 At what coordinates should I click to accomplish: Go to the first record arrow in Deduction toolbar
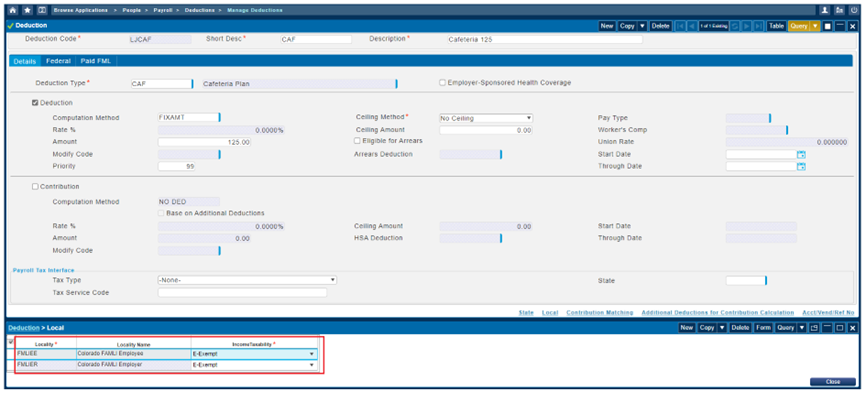pyautogui.click(x=680, y=26)
